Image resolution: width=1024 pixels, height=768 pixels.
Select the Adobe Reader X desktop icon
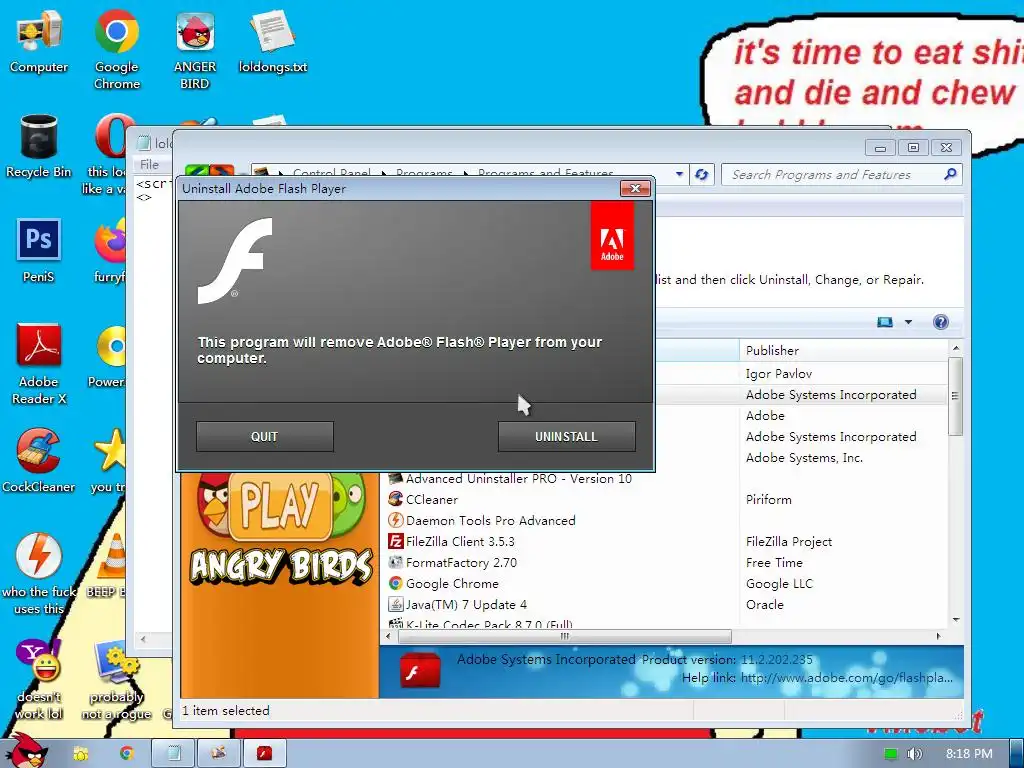(39, 364)
